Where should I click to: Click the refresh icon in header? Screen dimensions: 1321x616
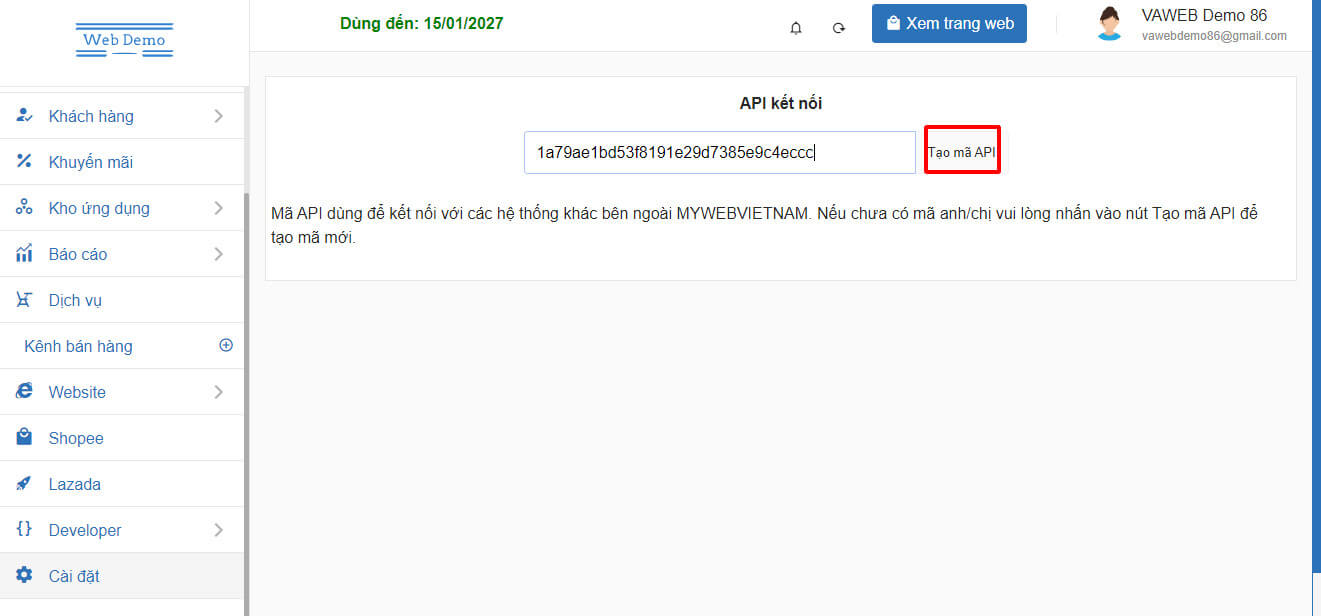[x=839, y=28]
